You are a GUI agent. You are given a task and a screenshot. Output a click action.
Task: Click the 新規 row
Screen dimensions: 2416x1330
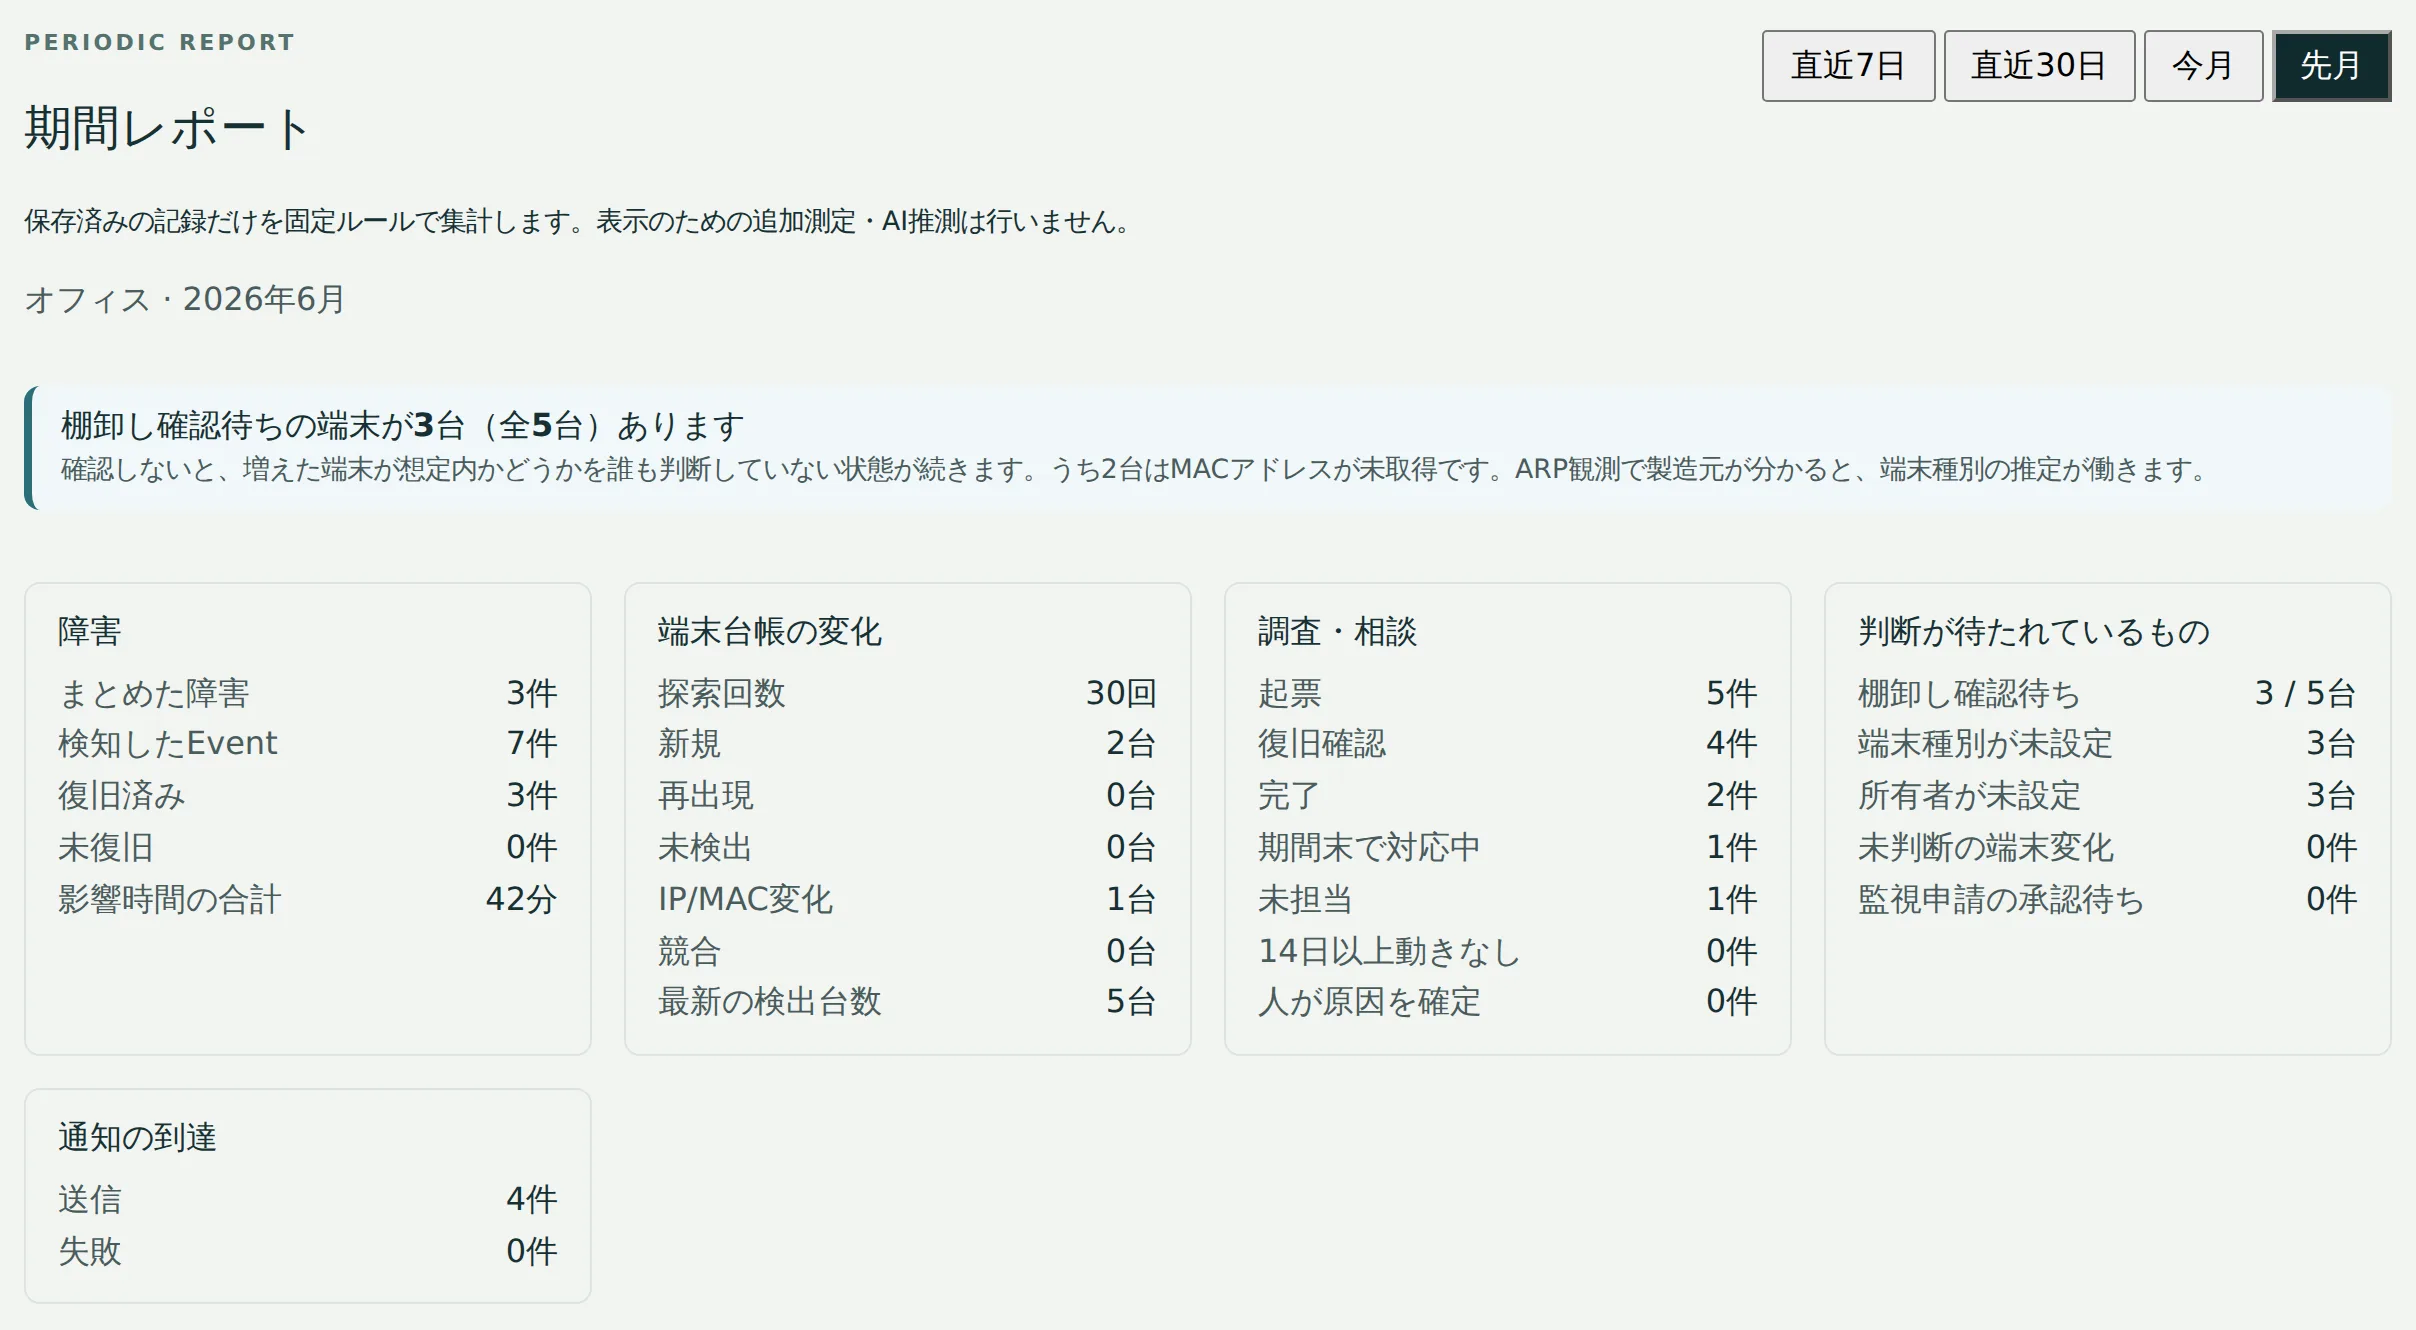(908, 743)
